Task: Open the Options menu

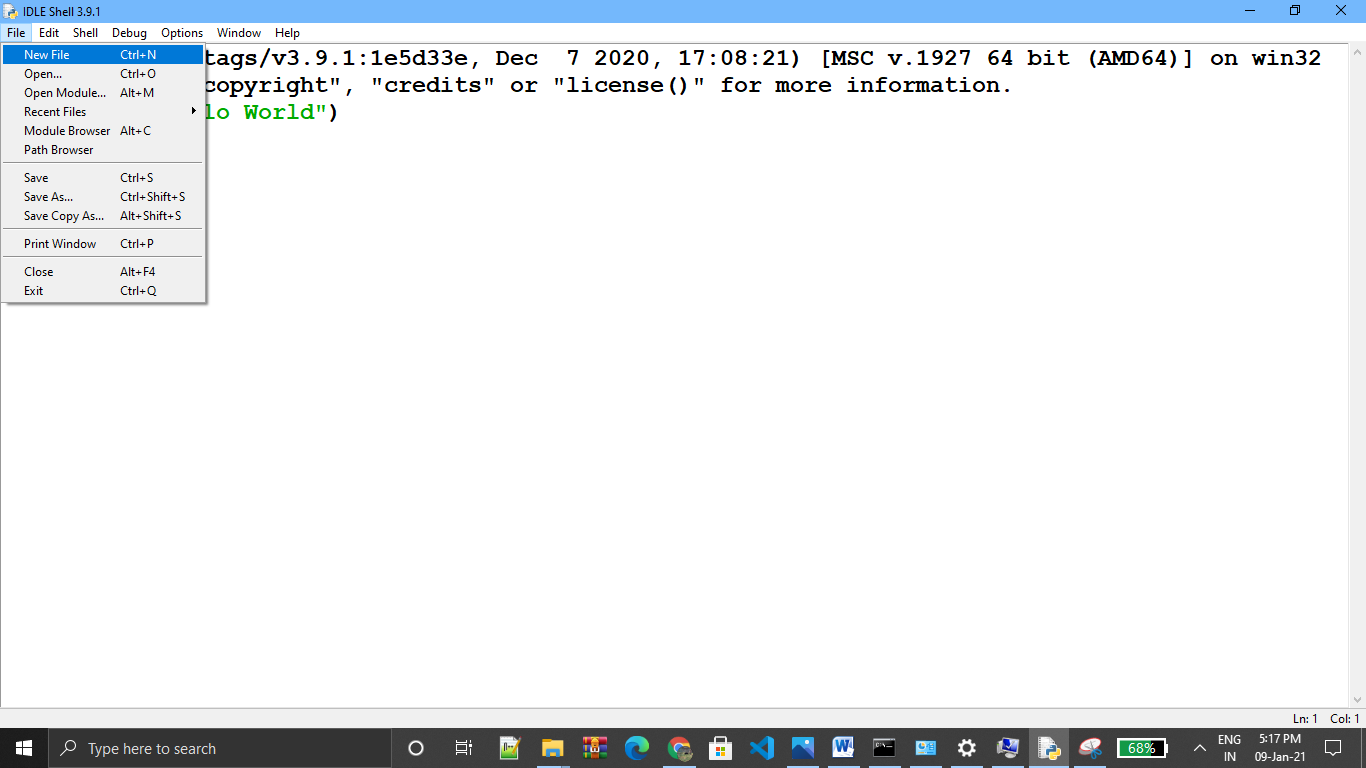Action: coord(182,33)
